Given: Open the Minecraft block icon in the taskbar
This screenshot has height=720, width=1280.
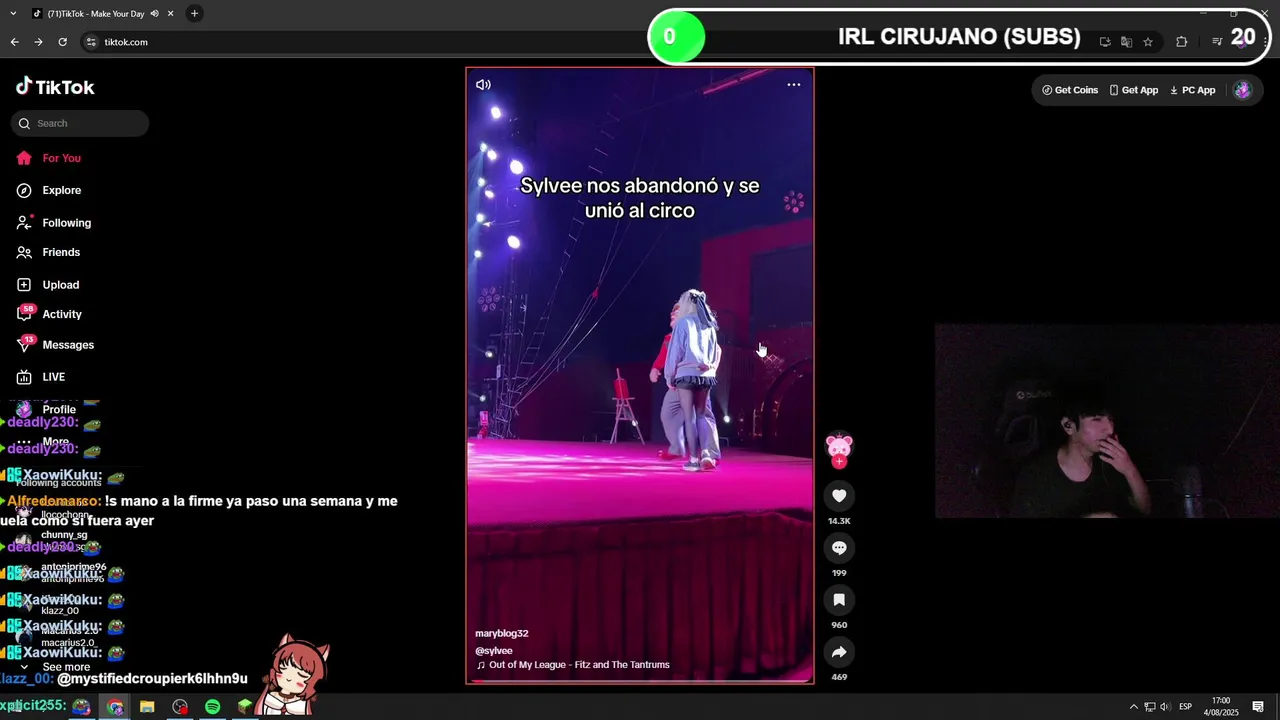Looking at the screenshot, I should point(245,707).
